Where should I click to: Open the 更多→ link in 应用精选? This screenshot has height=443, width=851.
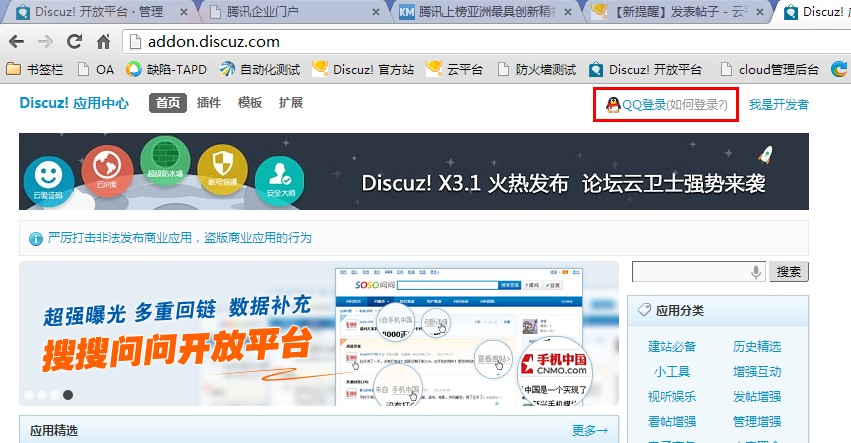pos(590,431)
